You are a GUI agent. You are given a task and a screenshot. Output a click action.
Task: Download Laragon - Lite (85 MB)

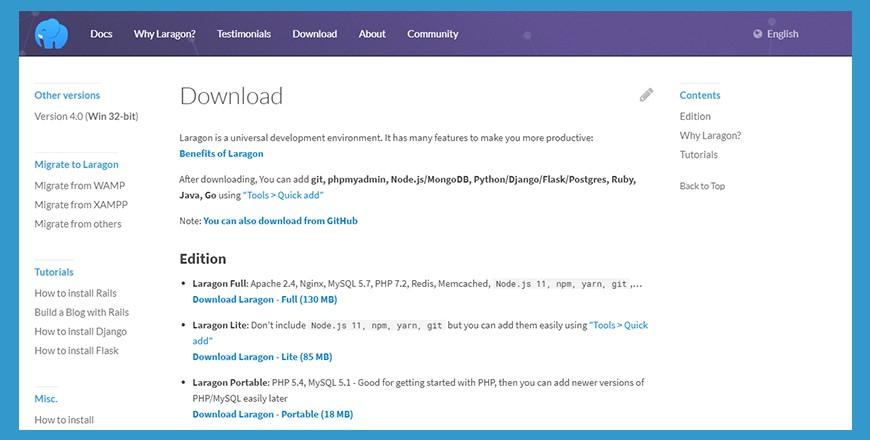pos(262,357)
